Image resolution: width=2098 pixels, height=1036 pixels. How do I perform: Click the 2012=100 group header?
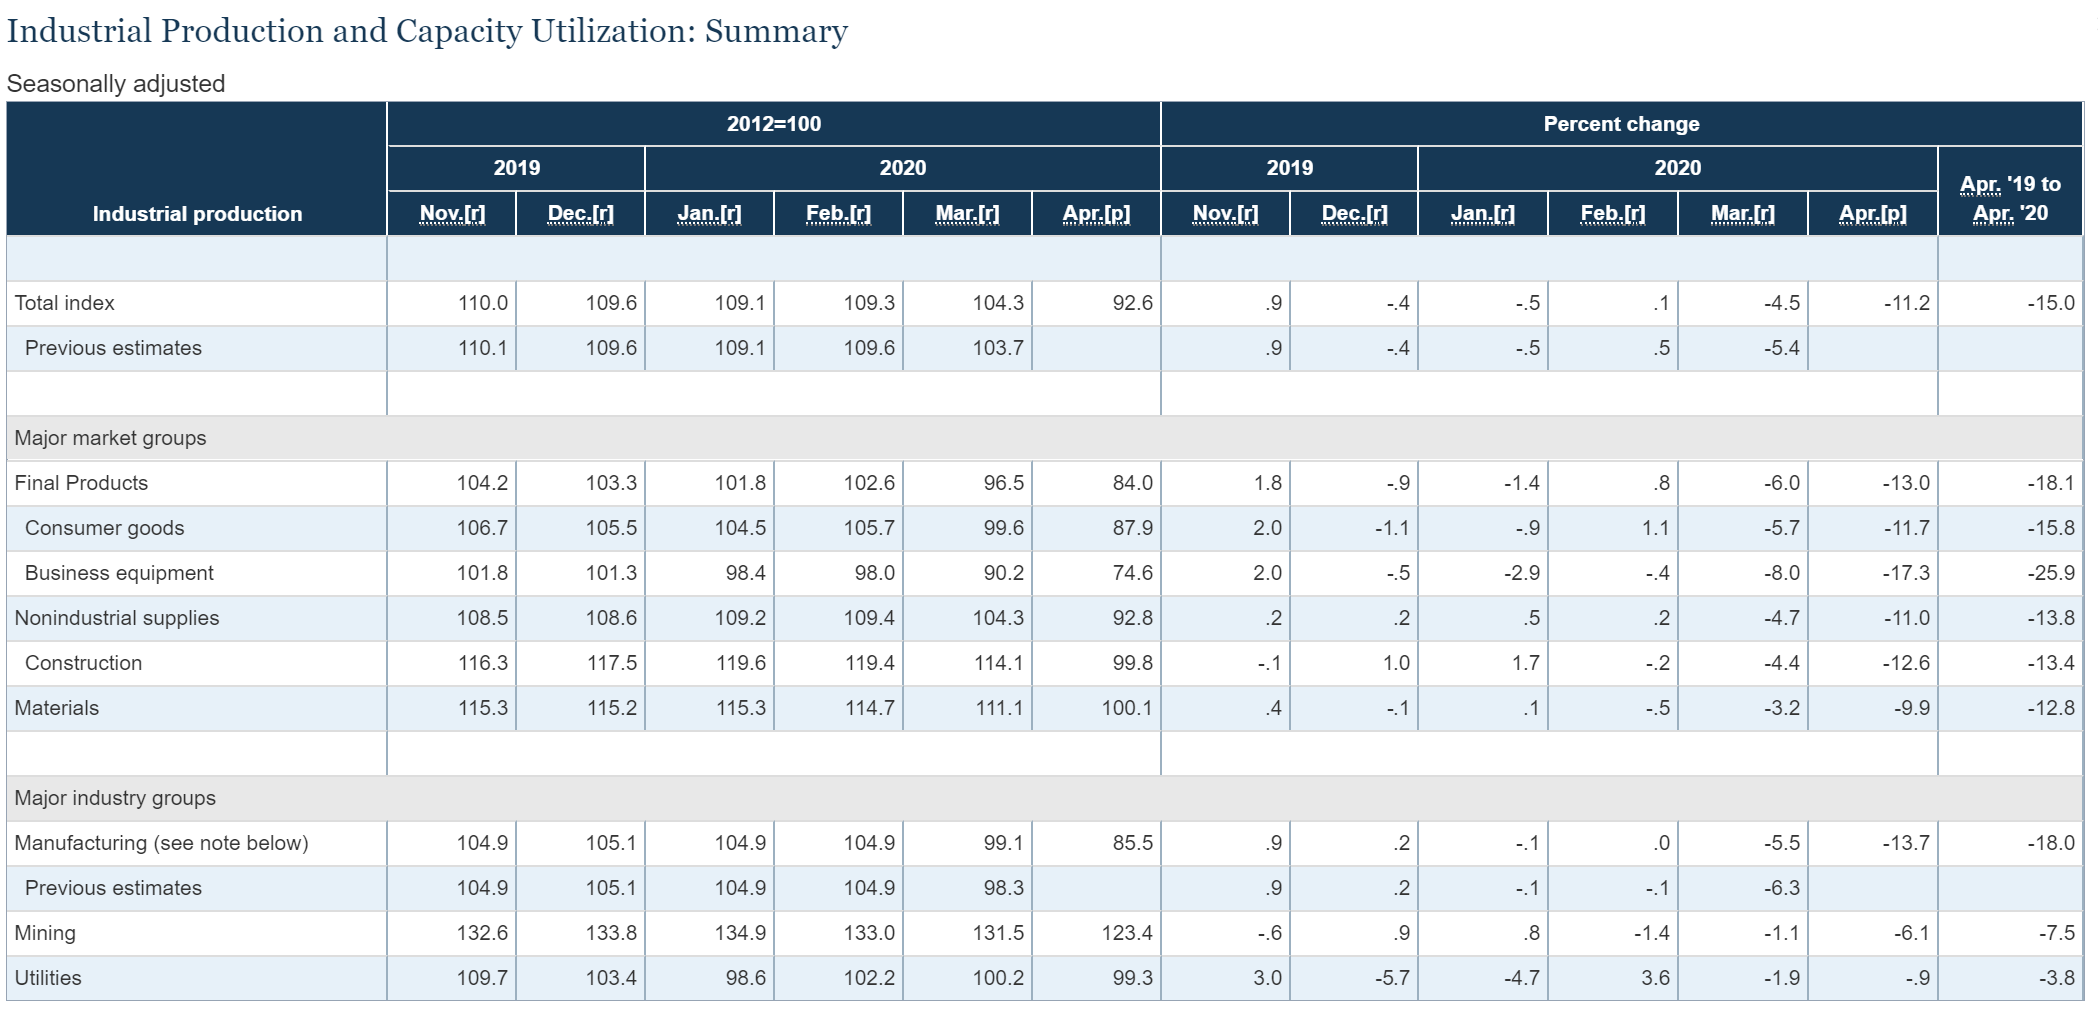coord(773,124)
